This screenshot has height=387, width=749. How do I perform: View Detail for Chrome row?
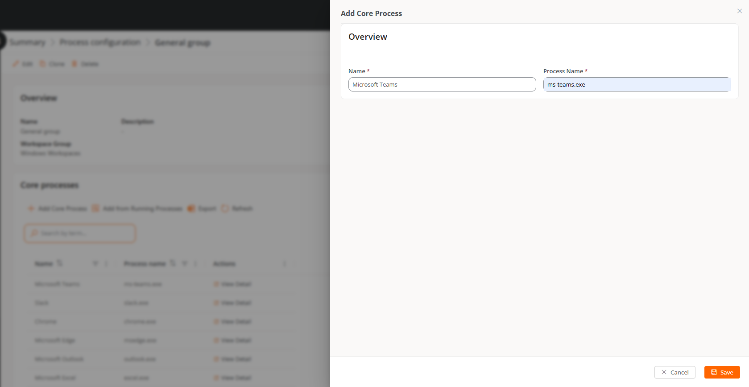(x=232, y=321)
